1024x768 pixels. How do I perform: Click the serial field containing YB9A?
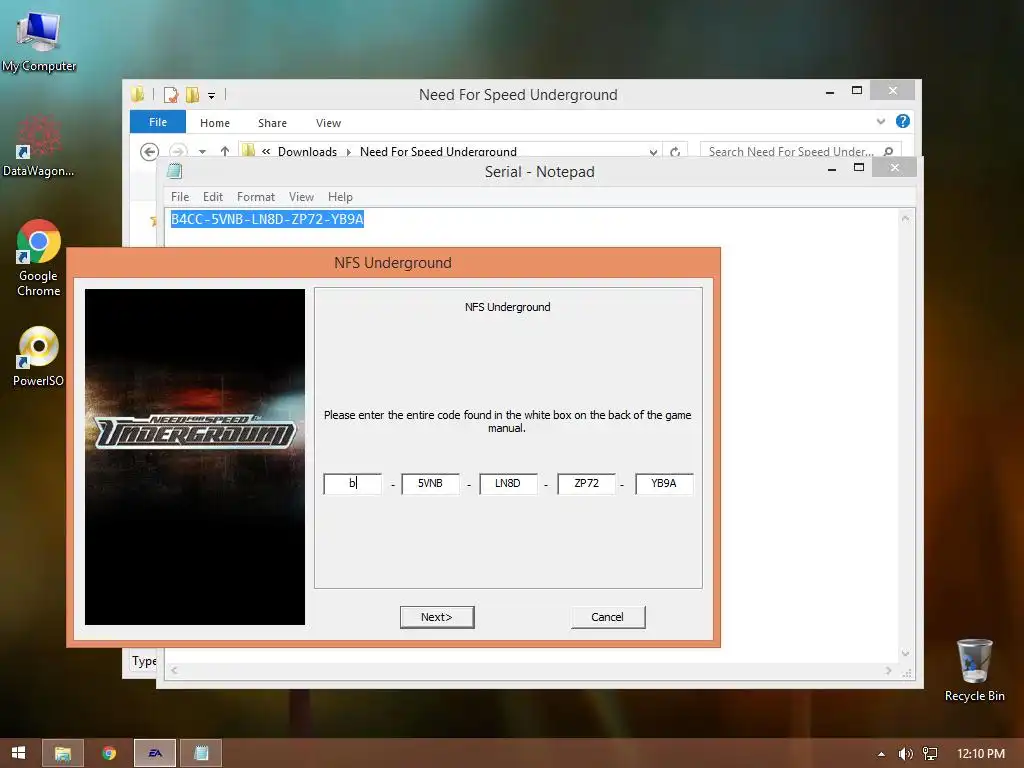[x=664, y=484]
